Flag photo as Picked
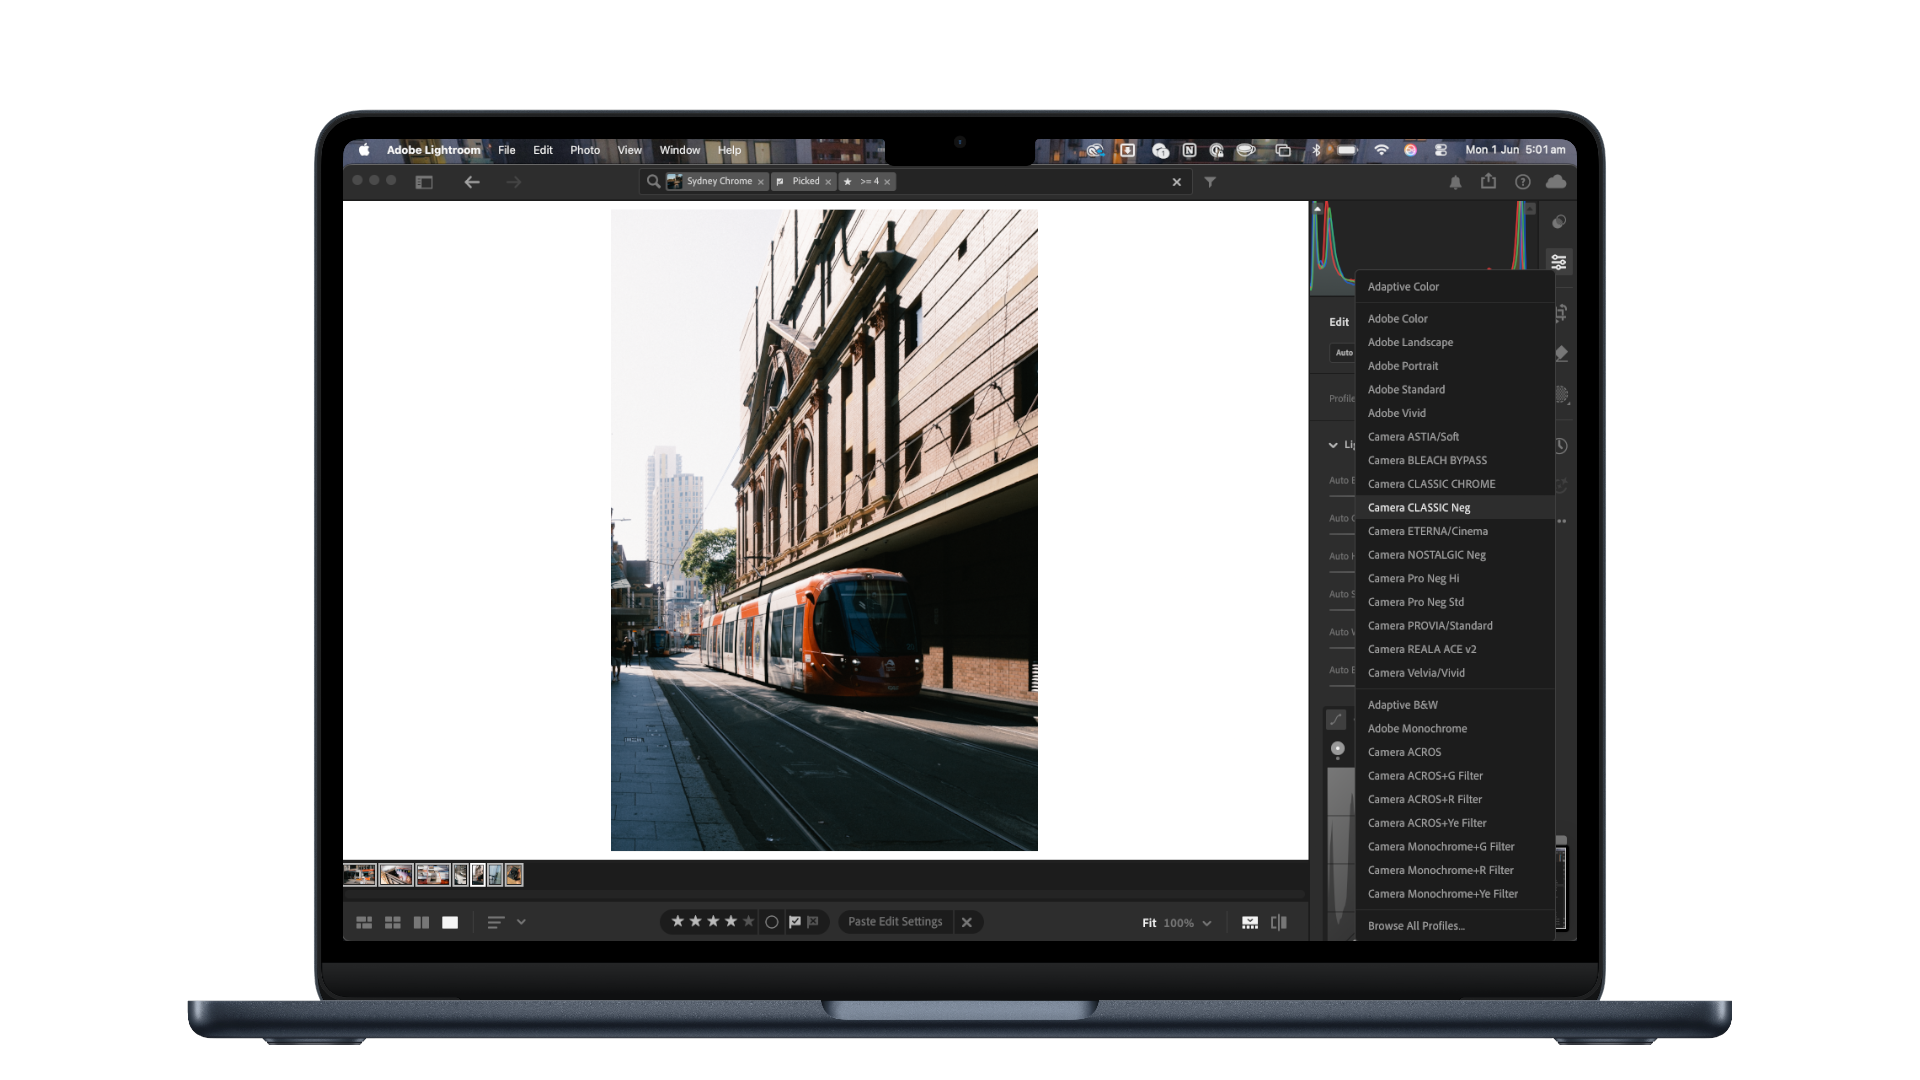Viewport: 1920px width, 1080px height. pos(795,923)
